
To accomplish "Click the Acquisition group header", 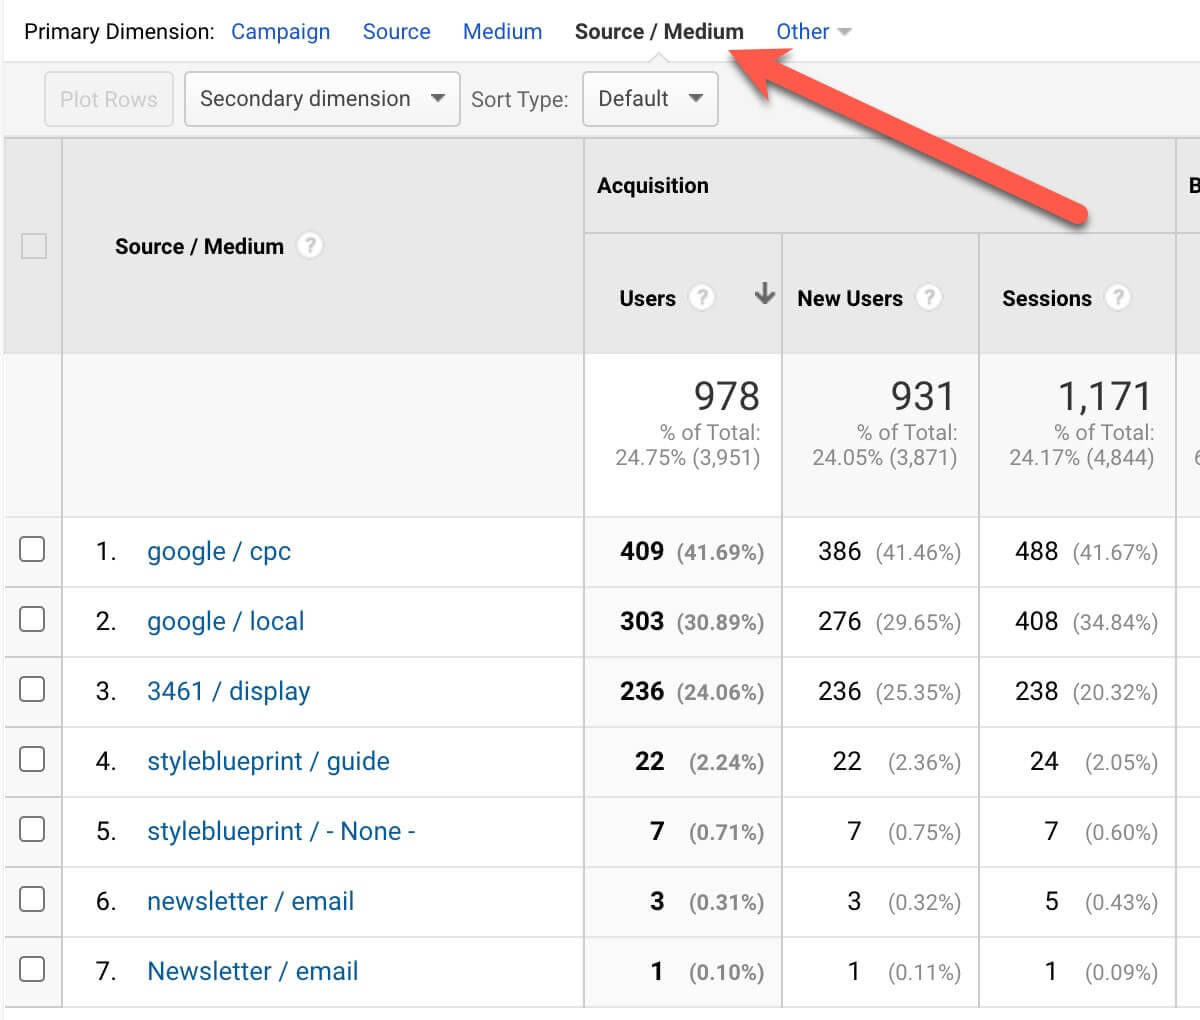I will click(653, 185).
